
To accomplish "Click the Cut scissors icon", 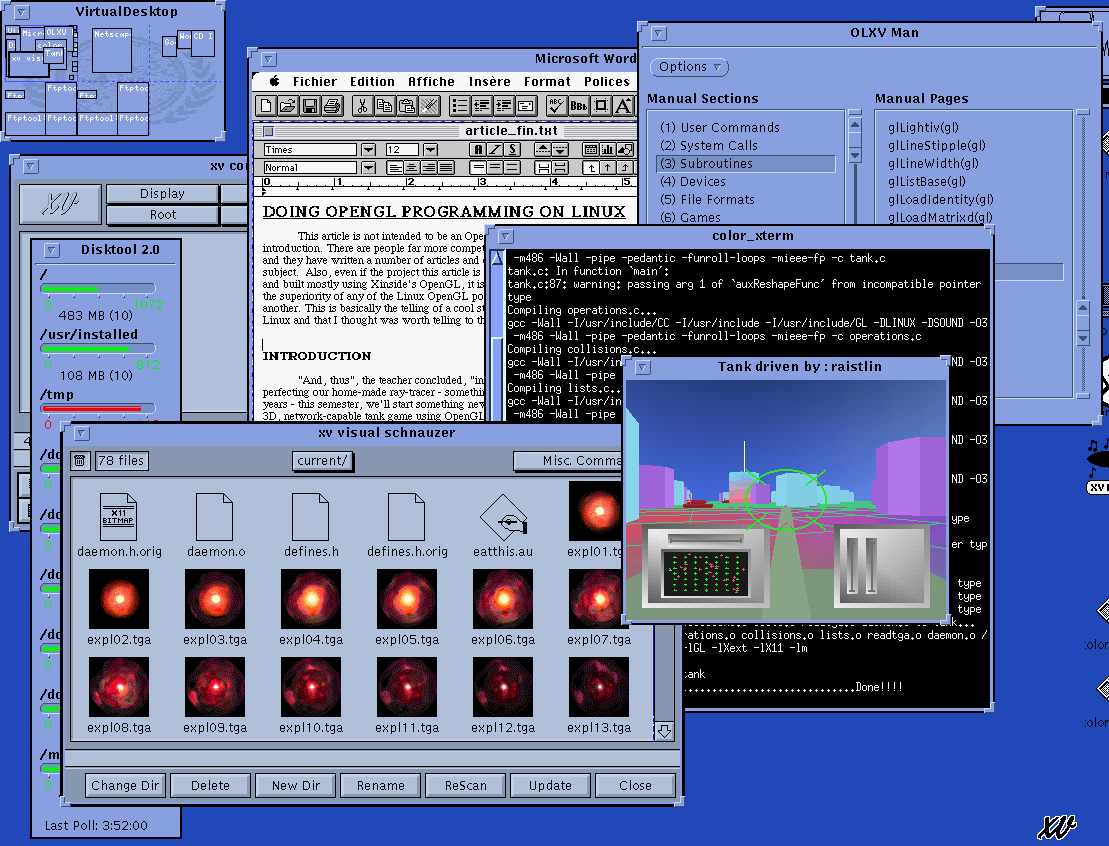I will [x=362, y=106].
